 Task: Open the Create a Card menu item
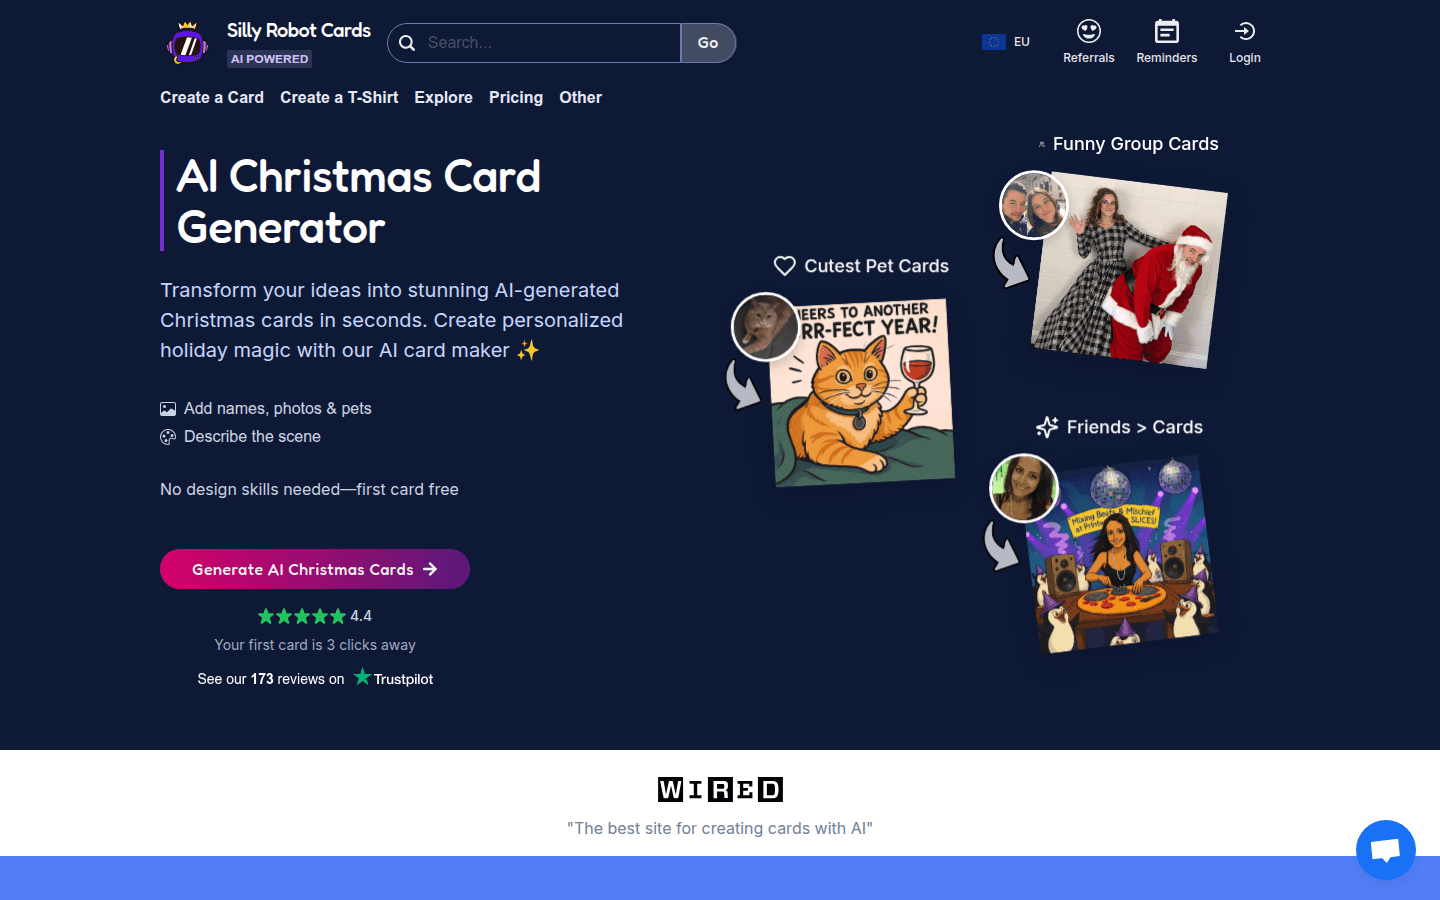tap(212, 97)
